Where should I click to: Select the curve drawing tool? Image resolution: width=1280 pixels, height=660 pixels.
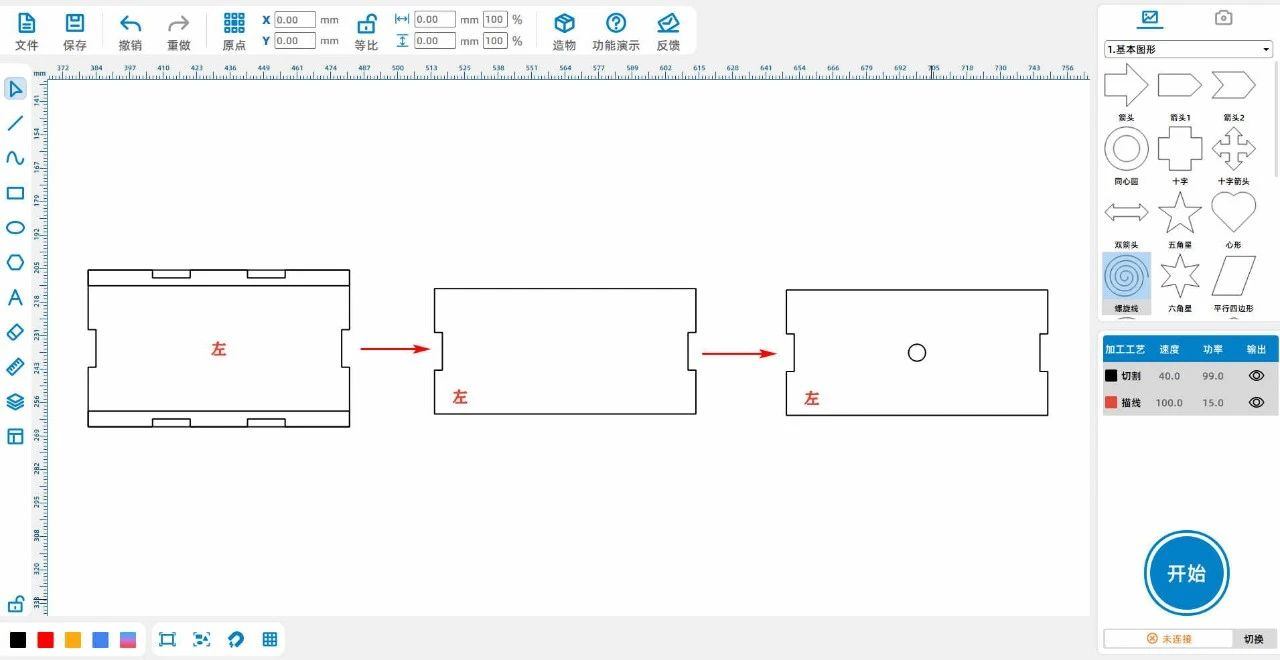15,158
